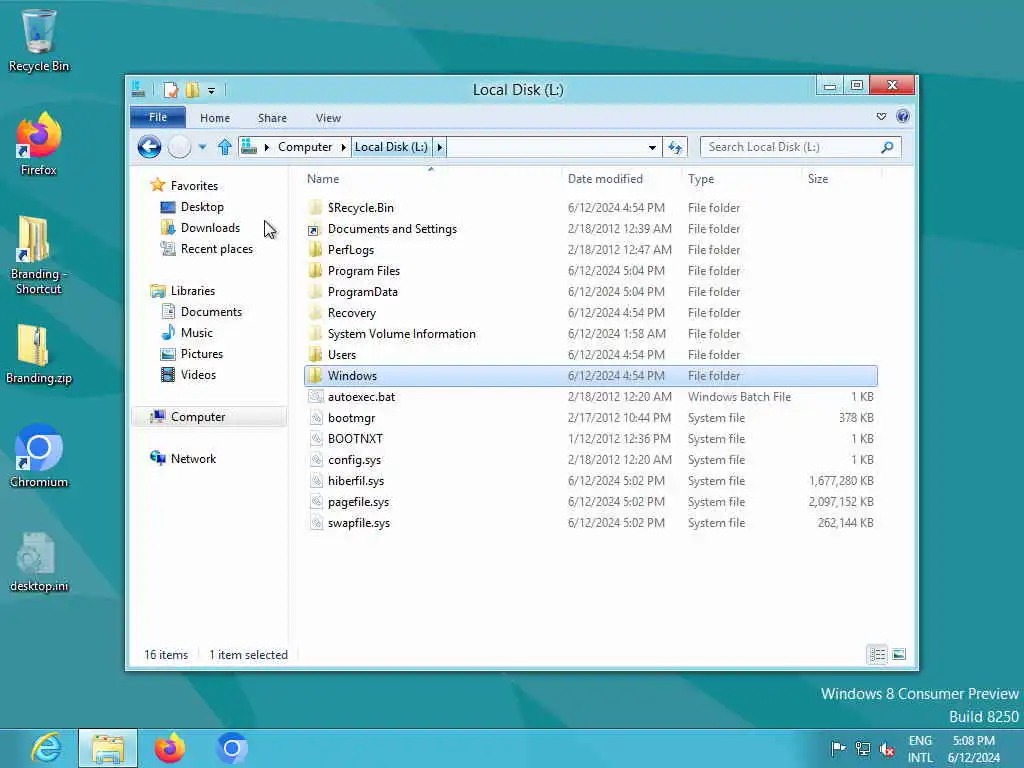Select Recent places under Favorites
This screenshot has width=1024, height=768.
[216, 249]
